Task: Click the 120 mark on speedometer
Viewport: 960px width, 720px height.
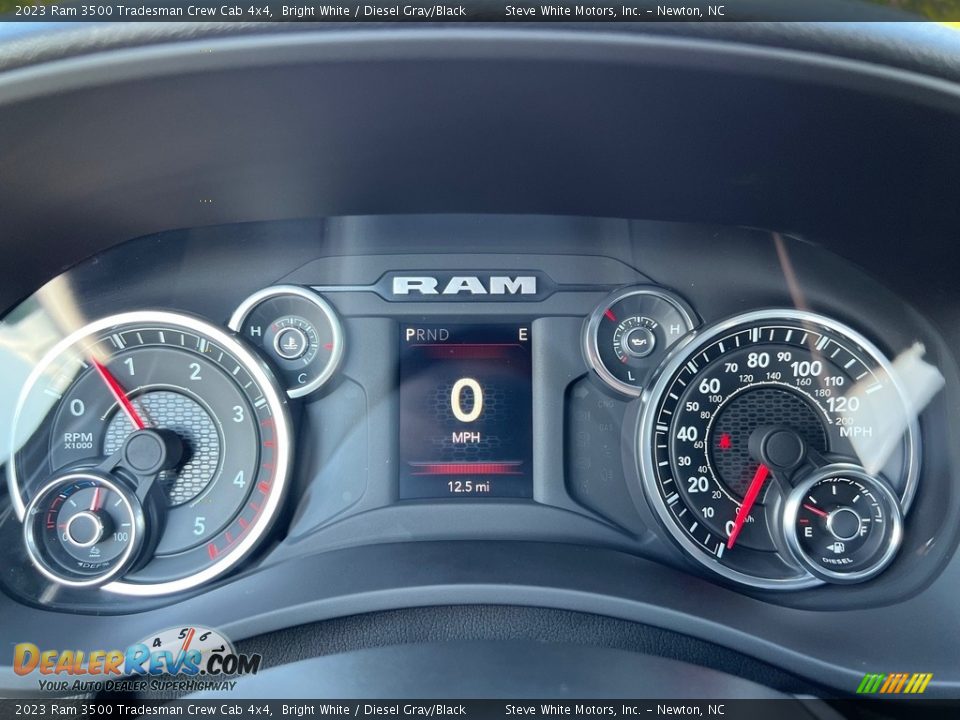Action: coord(842,404)
